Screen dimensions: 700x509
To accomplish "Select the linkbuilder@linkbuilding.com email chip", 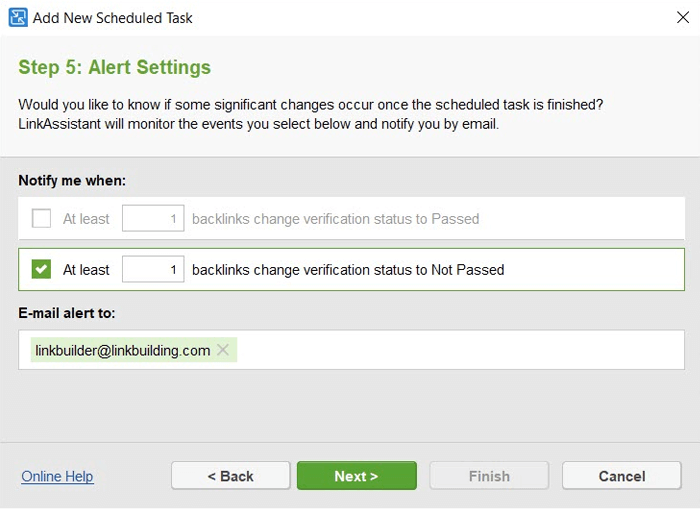I will (x=123, y=350).
